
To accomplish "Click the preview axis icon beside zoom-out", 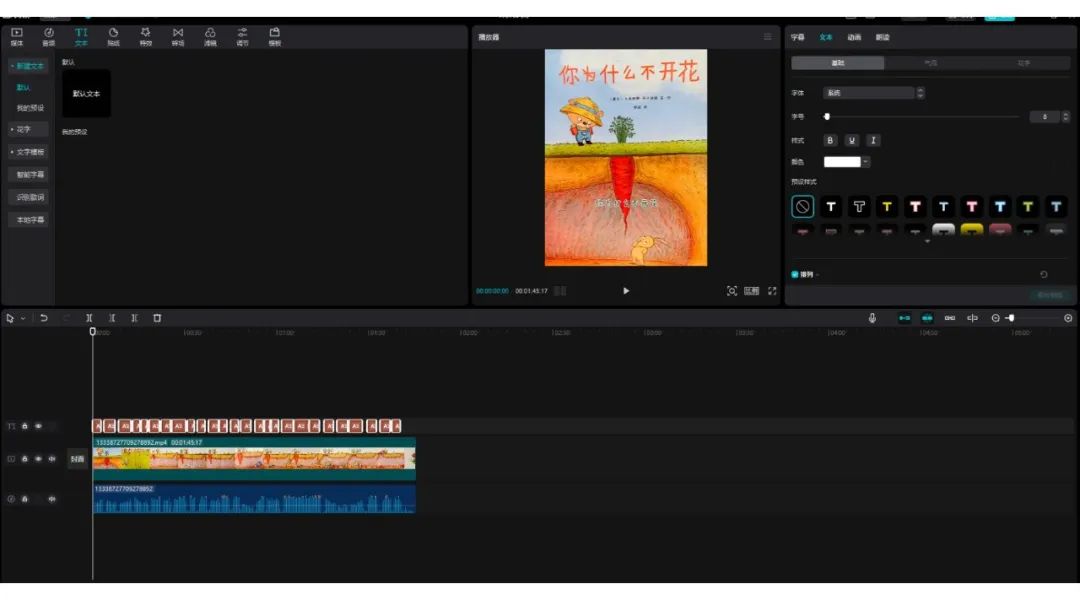I will pyautogui.click(x=973, y=318).
